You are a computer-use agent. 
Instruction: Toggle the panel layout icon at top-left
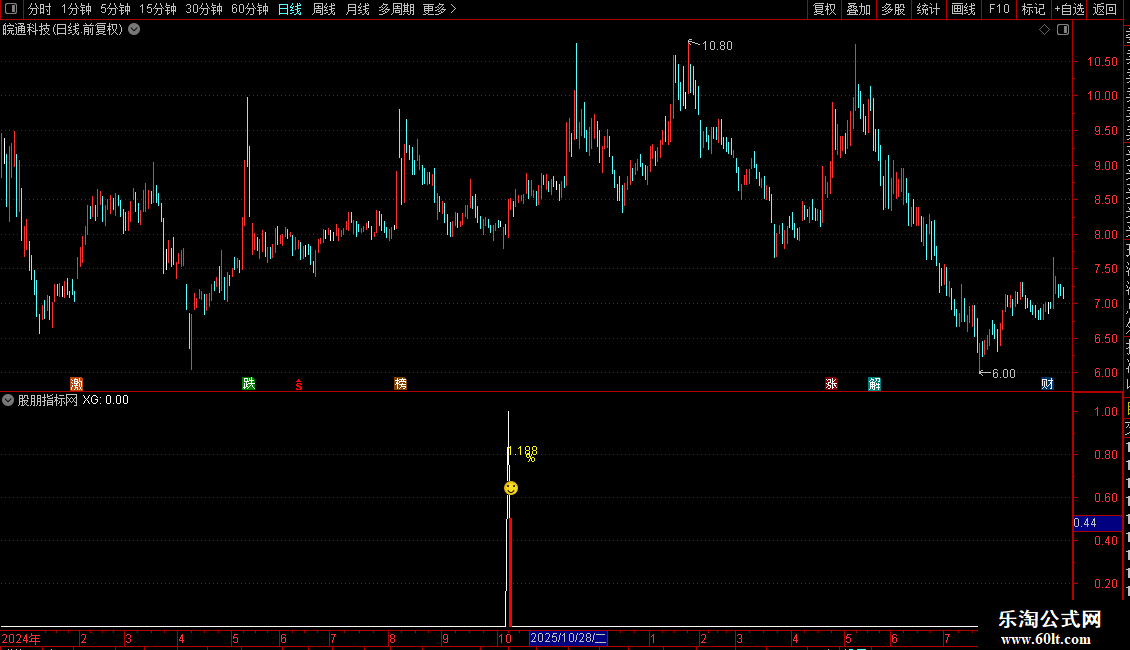coord(11,9)
